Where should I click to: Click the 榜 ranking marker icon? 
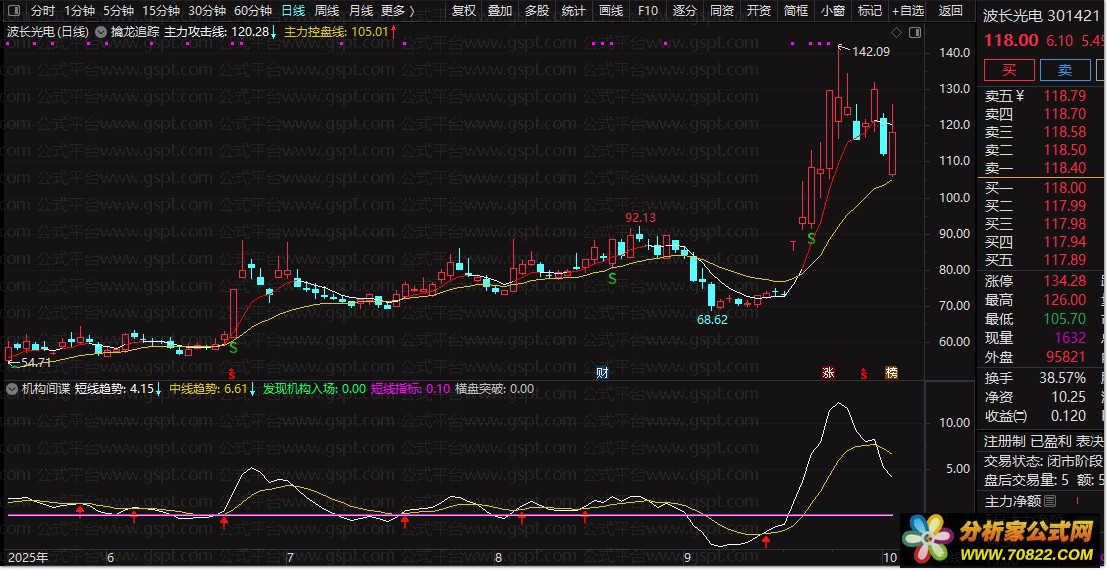[891, 373]
